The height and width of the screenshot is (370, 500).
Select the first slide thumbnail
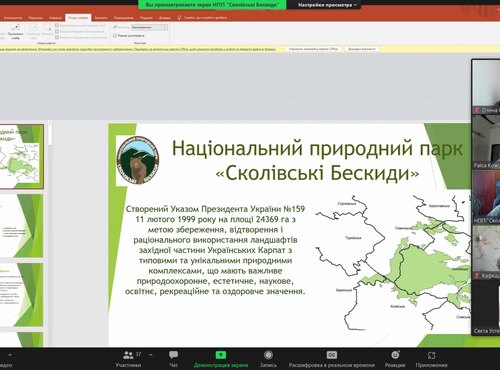pos(21,157)
